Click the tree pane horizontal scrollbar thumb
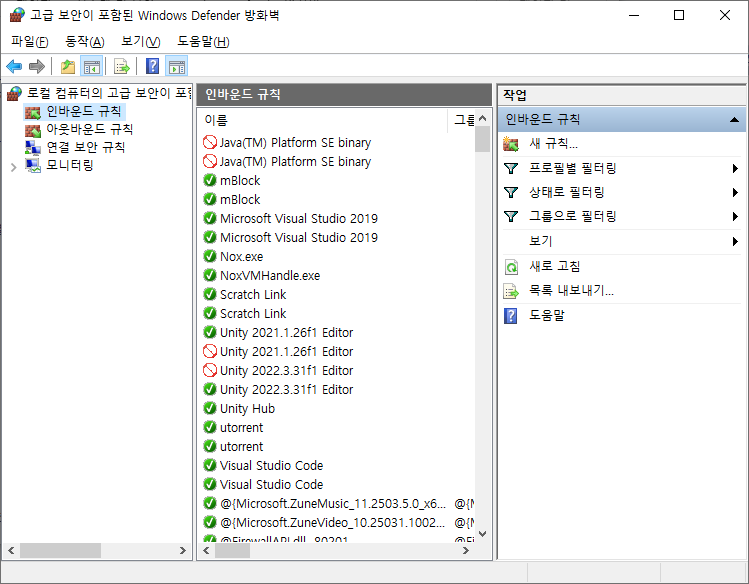The image size is (749, 584). 60,551
